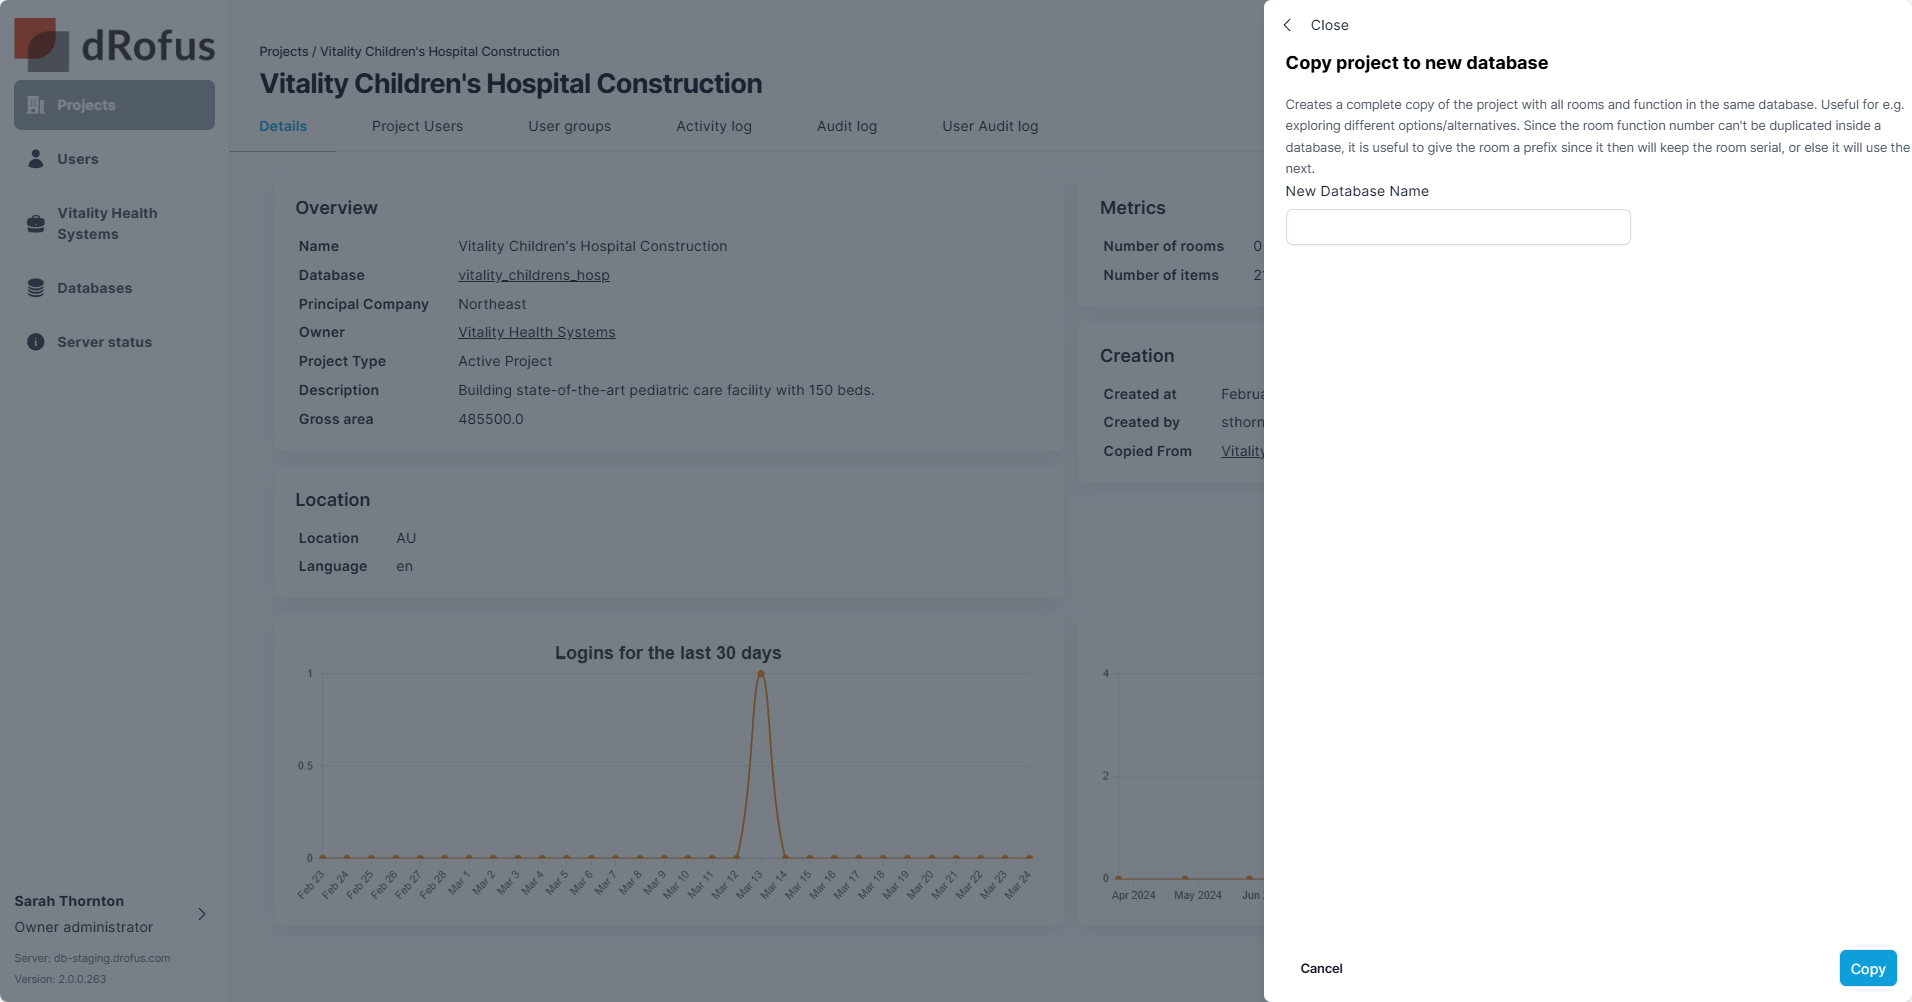The width and height of the screenshot is (1912, 1002).
Task: Expand the Sarah Thornton user chevron
Action: tap(202, 914)
